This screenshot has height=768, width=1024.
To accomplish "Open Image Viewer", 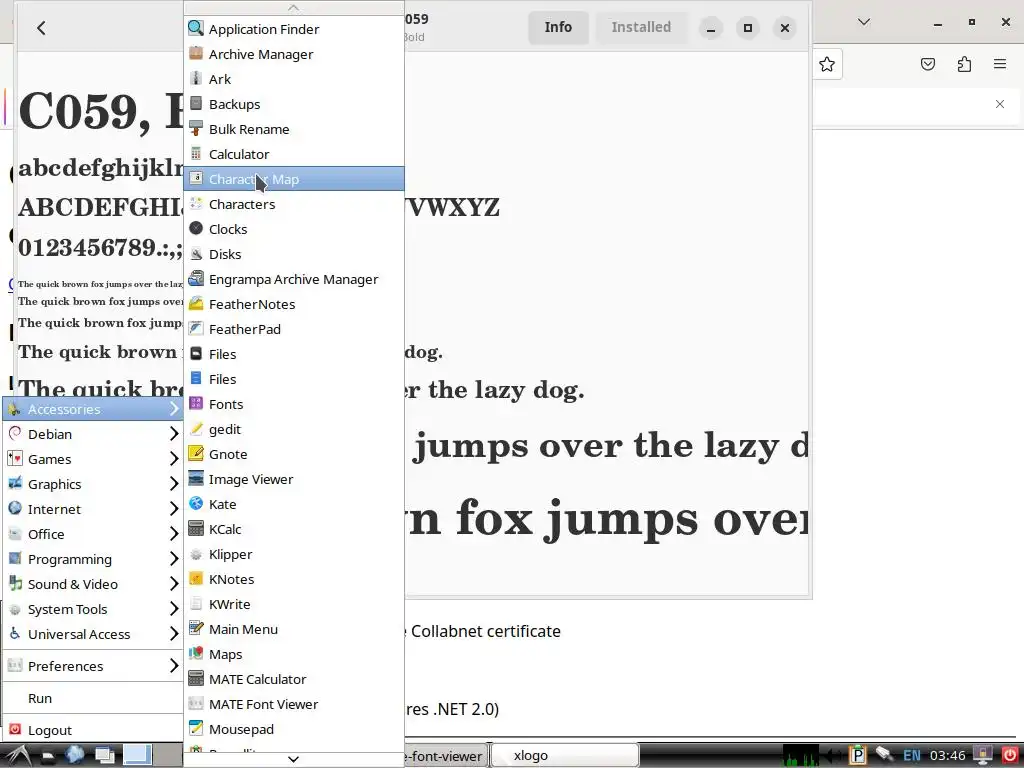I will point(294,479).
